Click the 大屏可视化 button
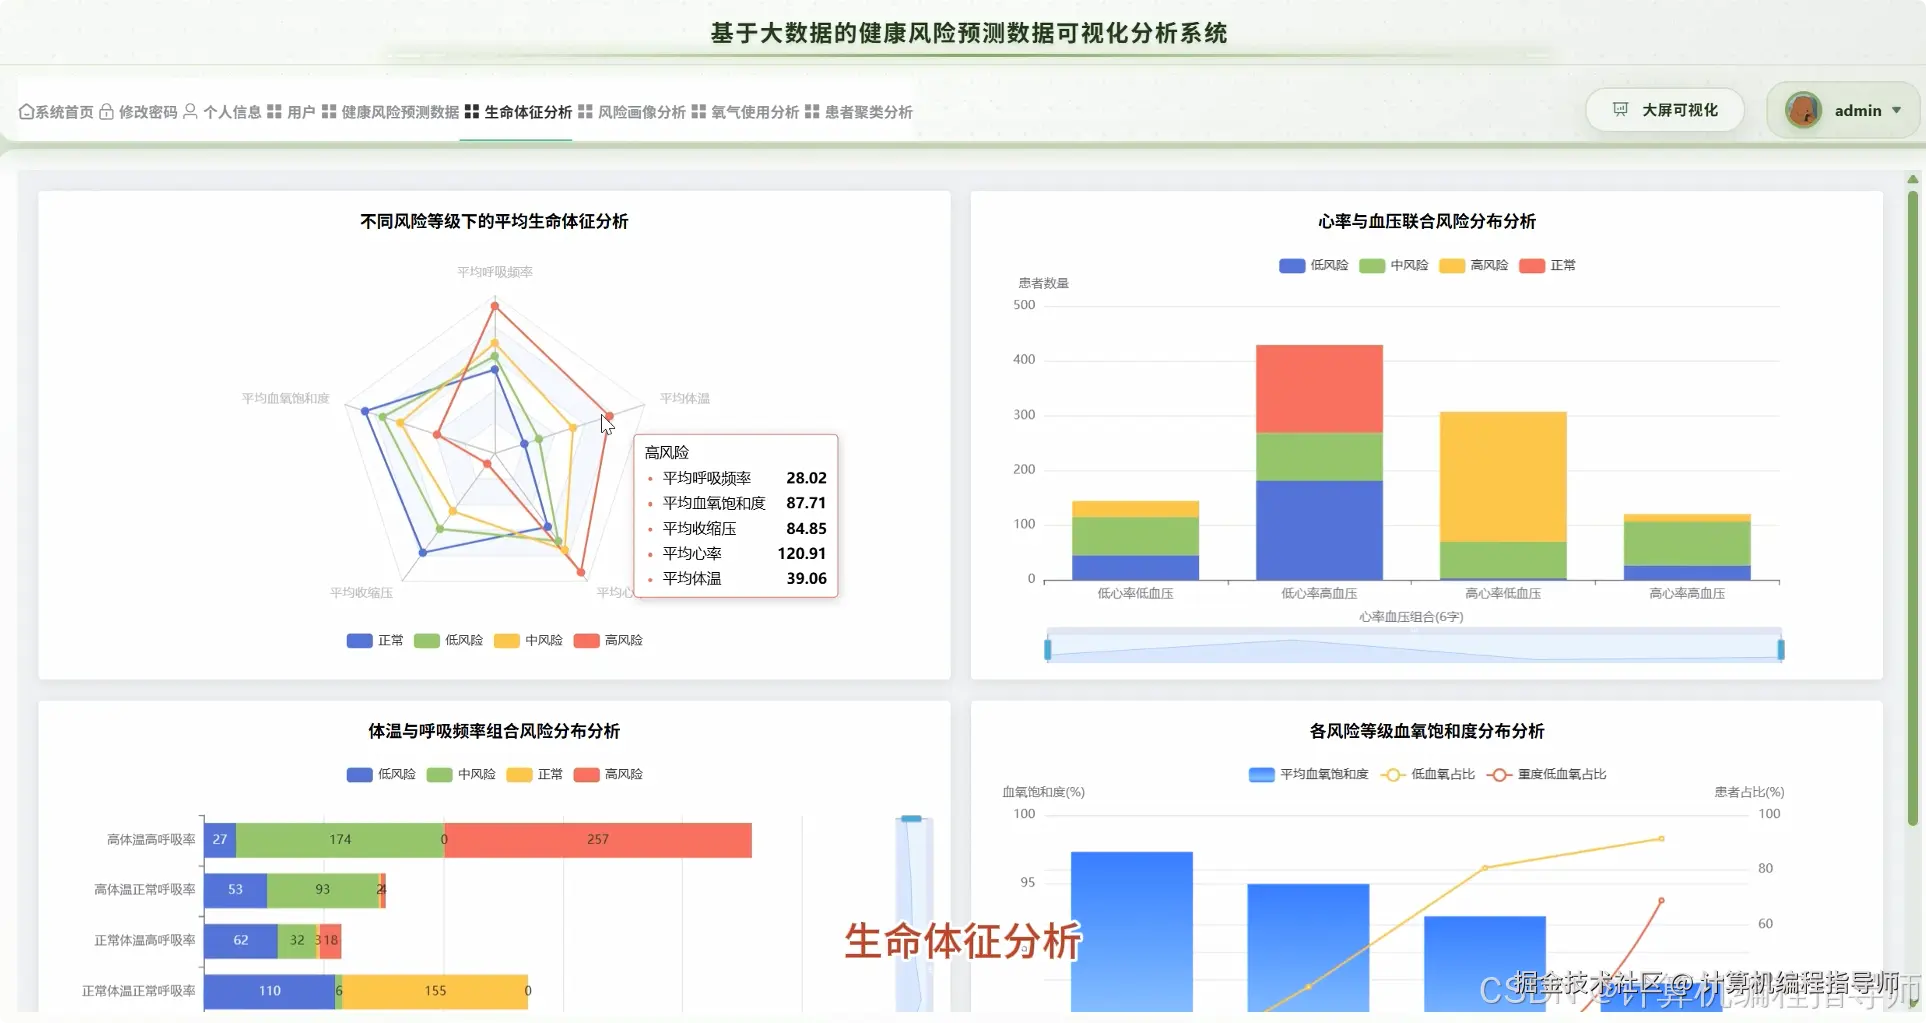Image resolution: width=1926 pixels, height=1023 pixels. [1665, 110]
